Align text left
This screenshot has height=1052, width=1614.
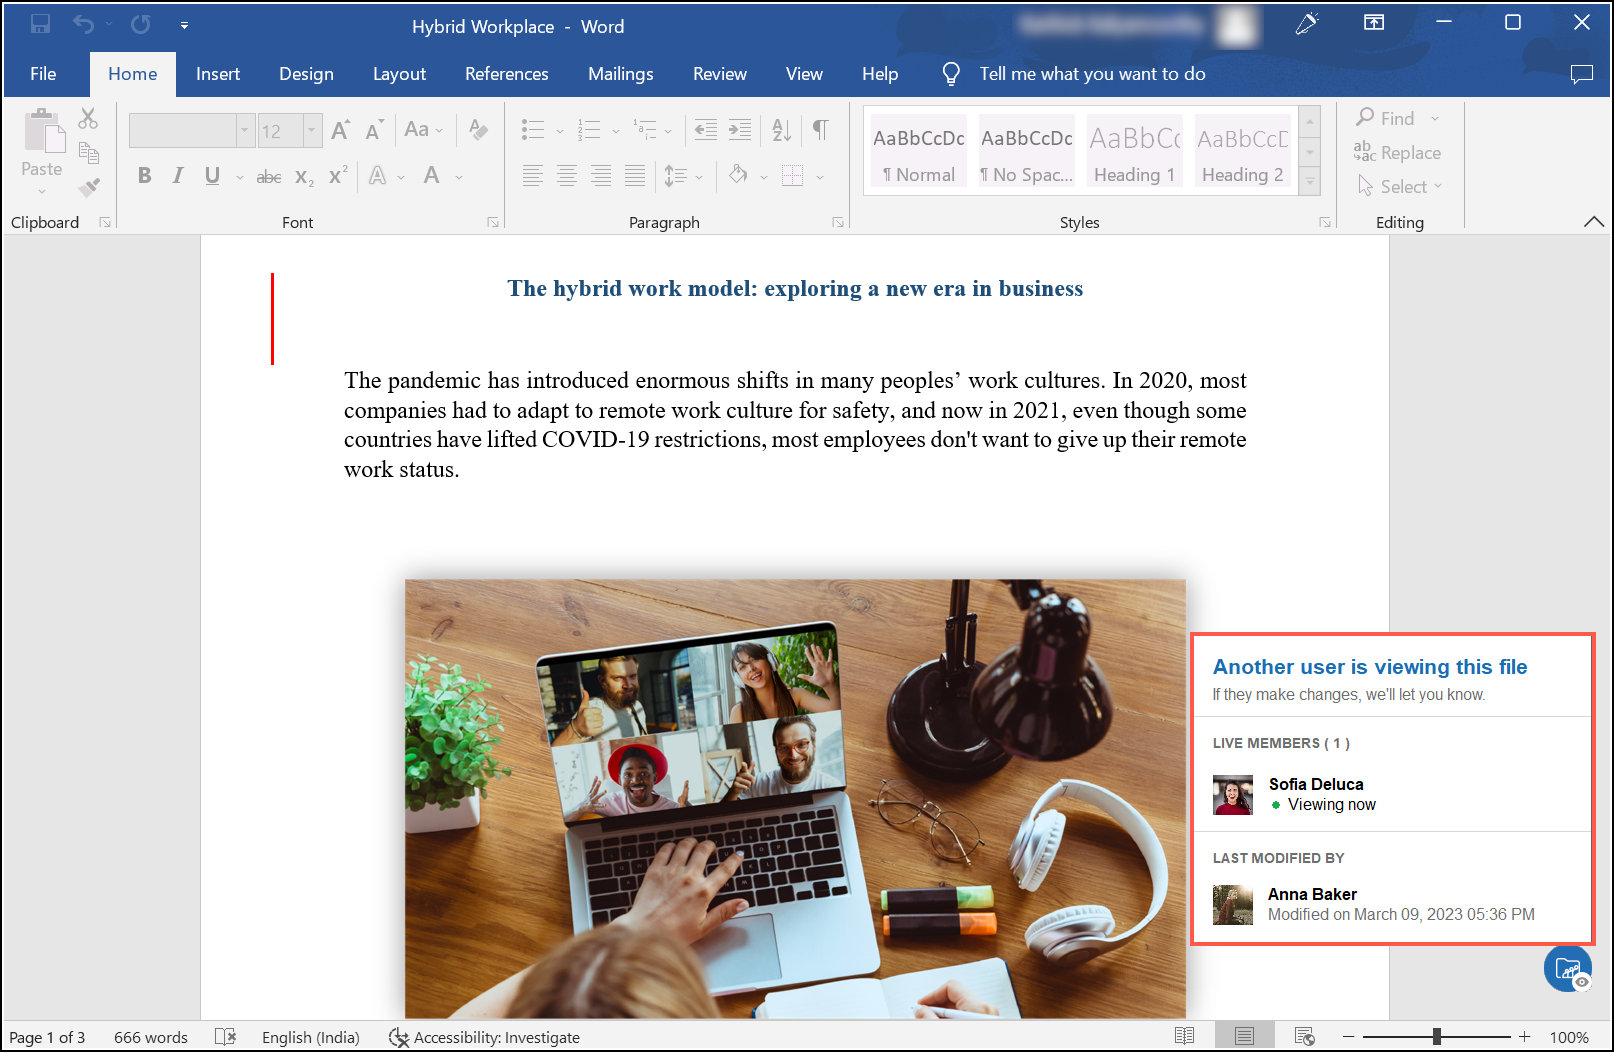[533, 176]
